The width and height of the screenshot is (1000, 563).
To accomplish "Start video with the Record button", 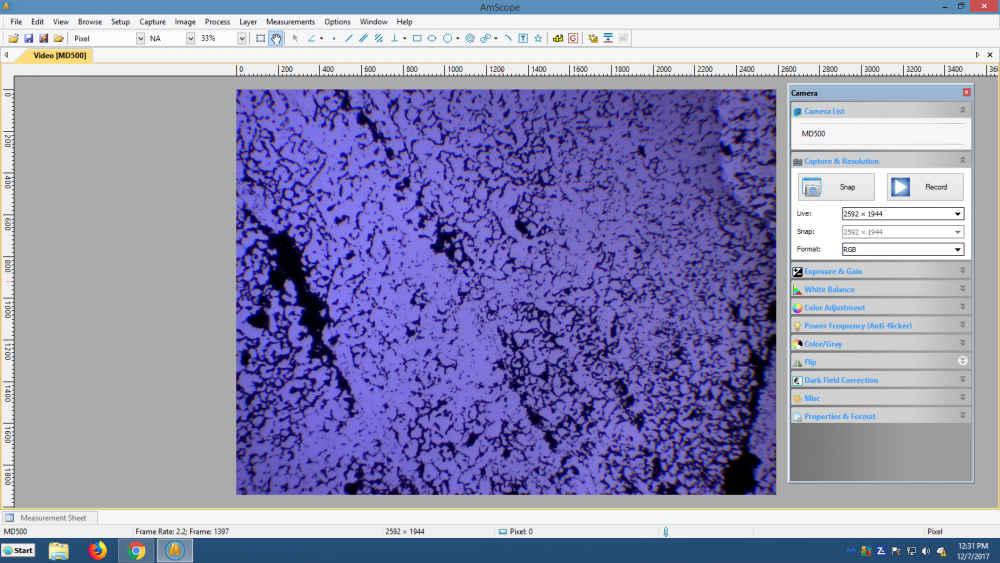I will tap(925, 187).
